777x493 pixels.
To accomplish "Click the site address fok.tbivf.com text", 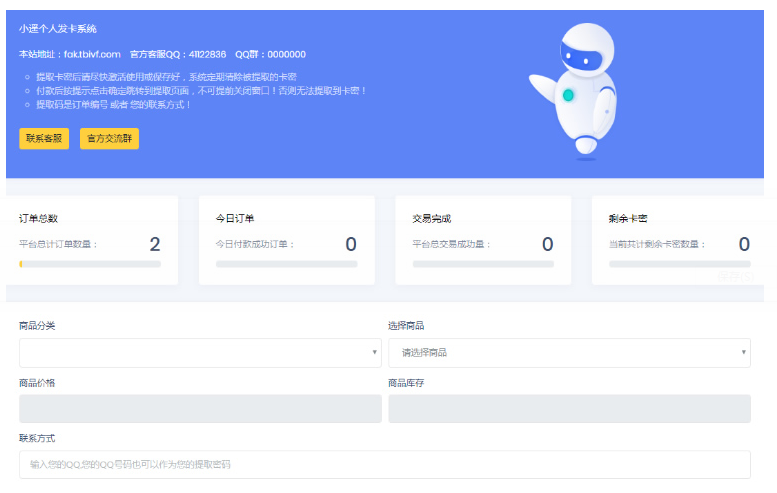I will pyautogui.click(x=91, y=54).
